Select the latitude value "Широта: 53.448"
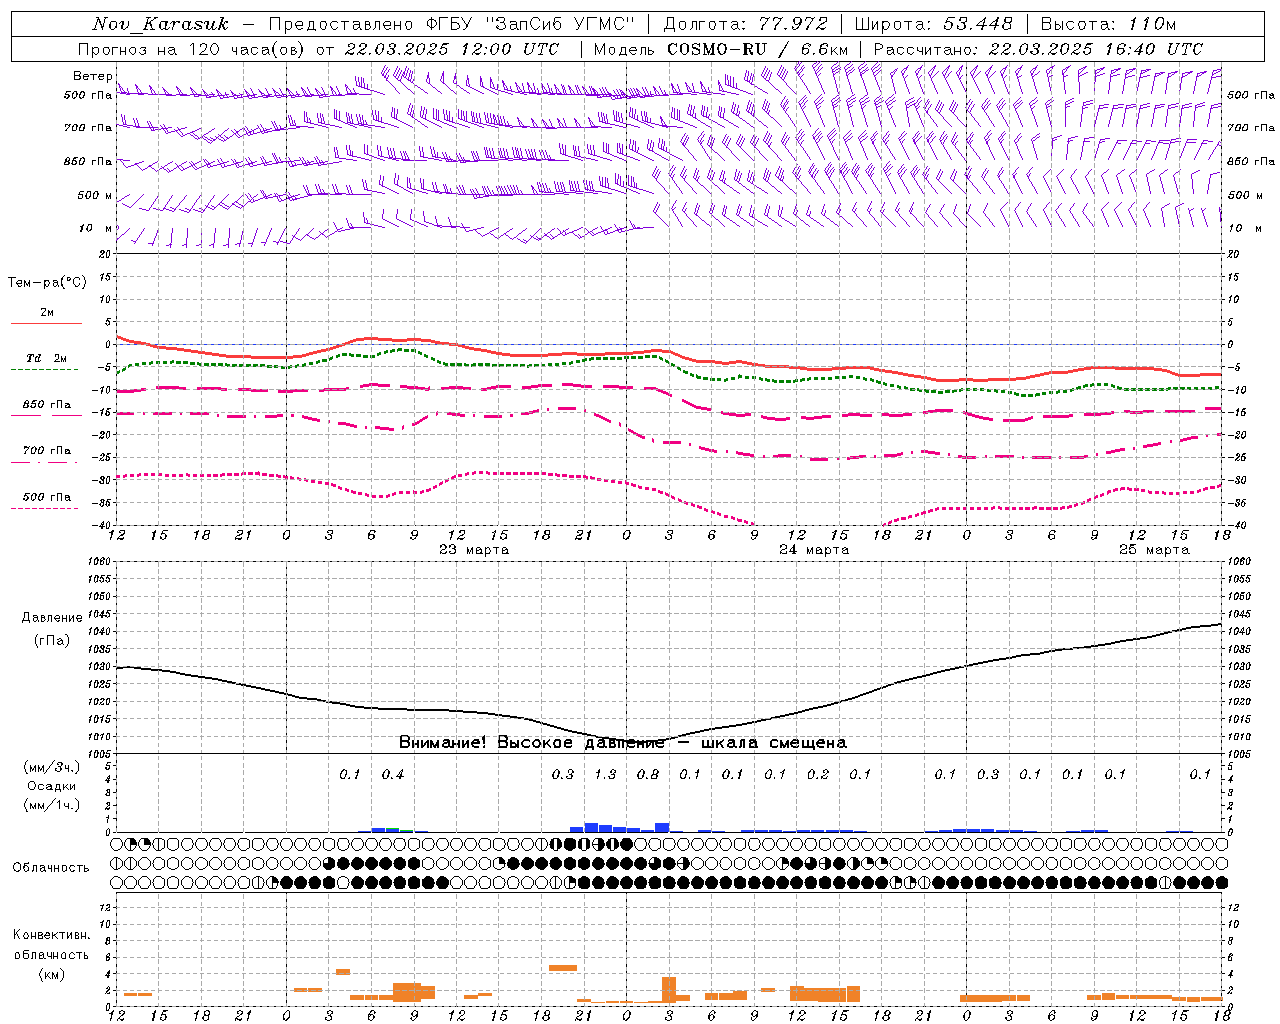Screen dimensions: 1280x1024 (x=933, y=24)
